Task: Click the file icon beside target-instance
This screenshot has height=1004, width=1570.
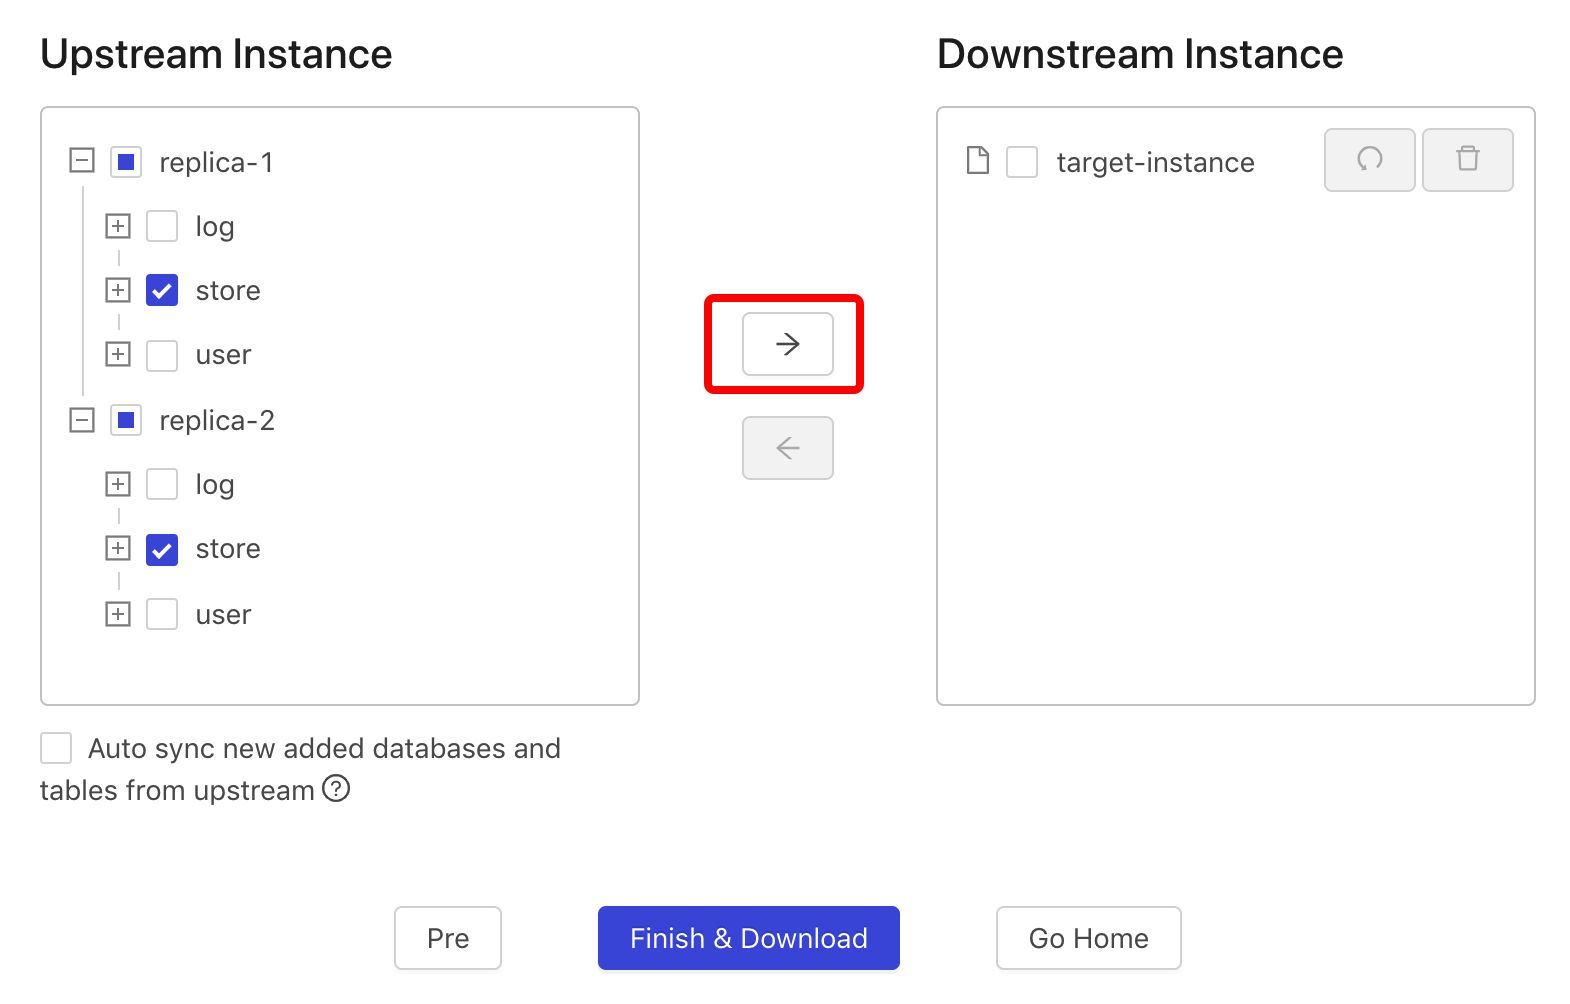Action: (978, 161)
